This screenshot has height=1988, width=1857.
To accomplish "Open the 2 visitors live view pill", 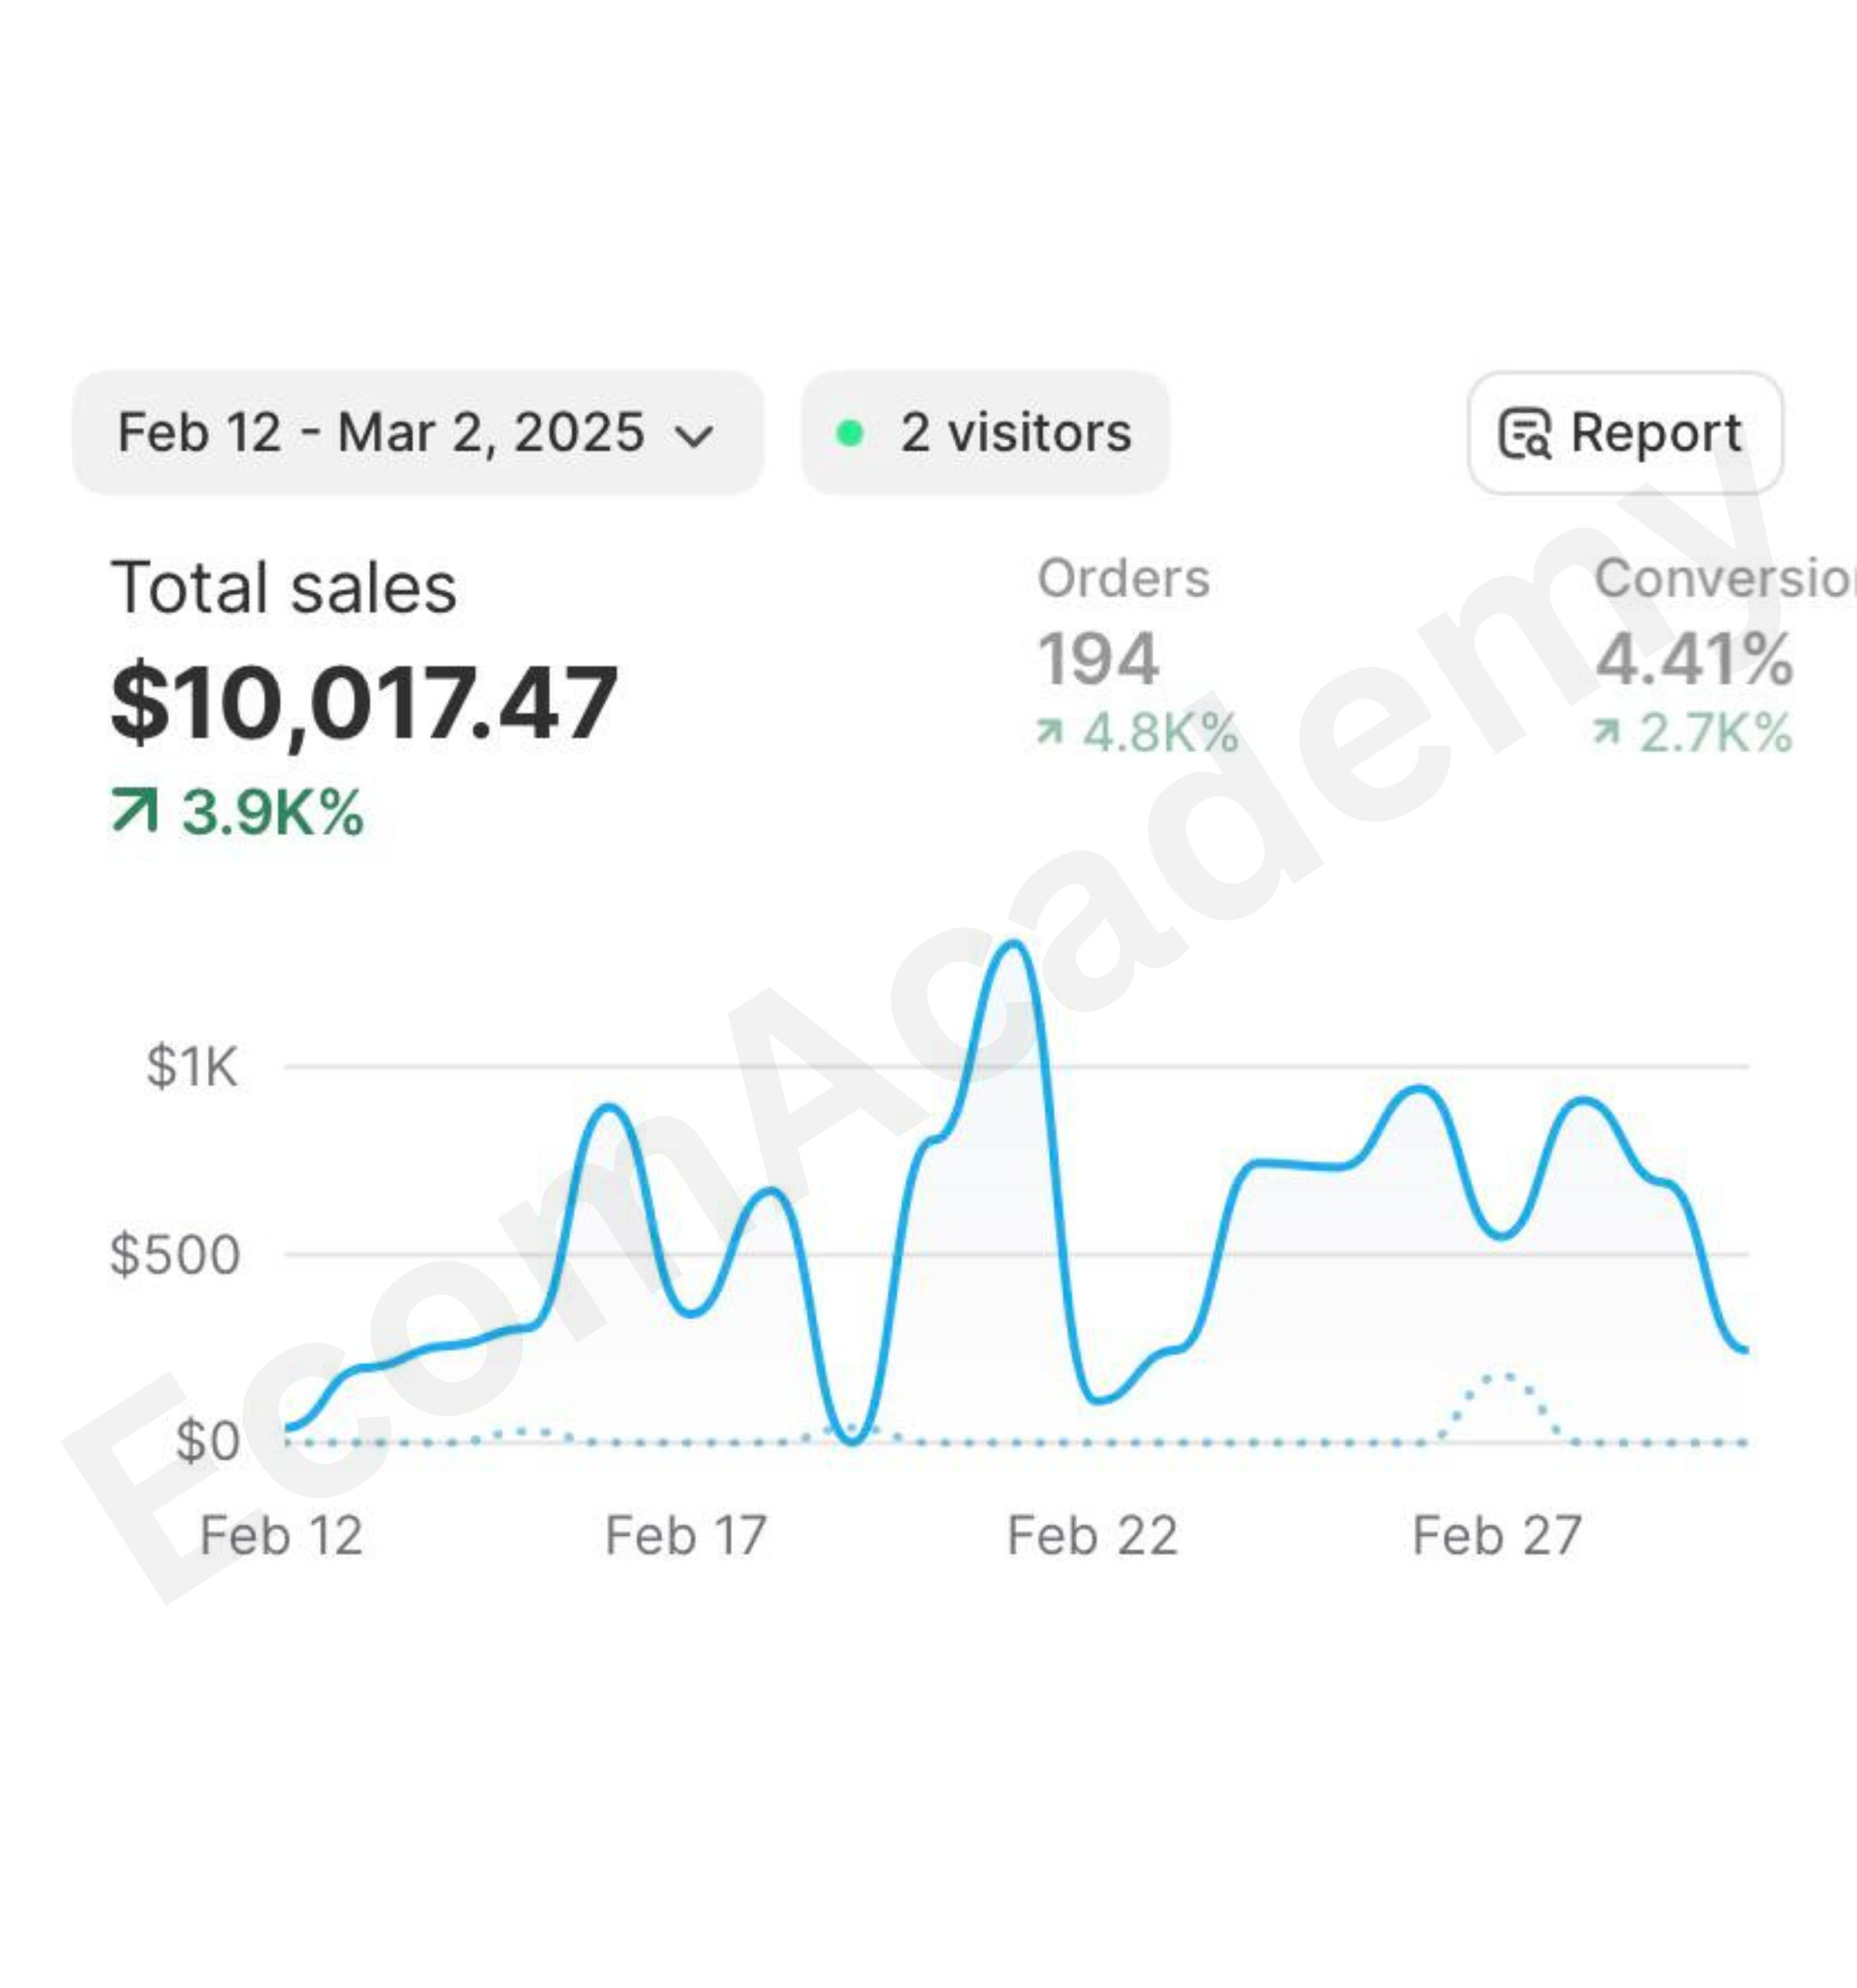I will coord(985,433).
